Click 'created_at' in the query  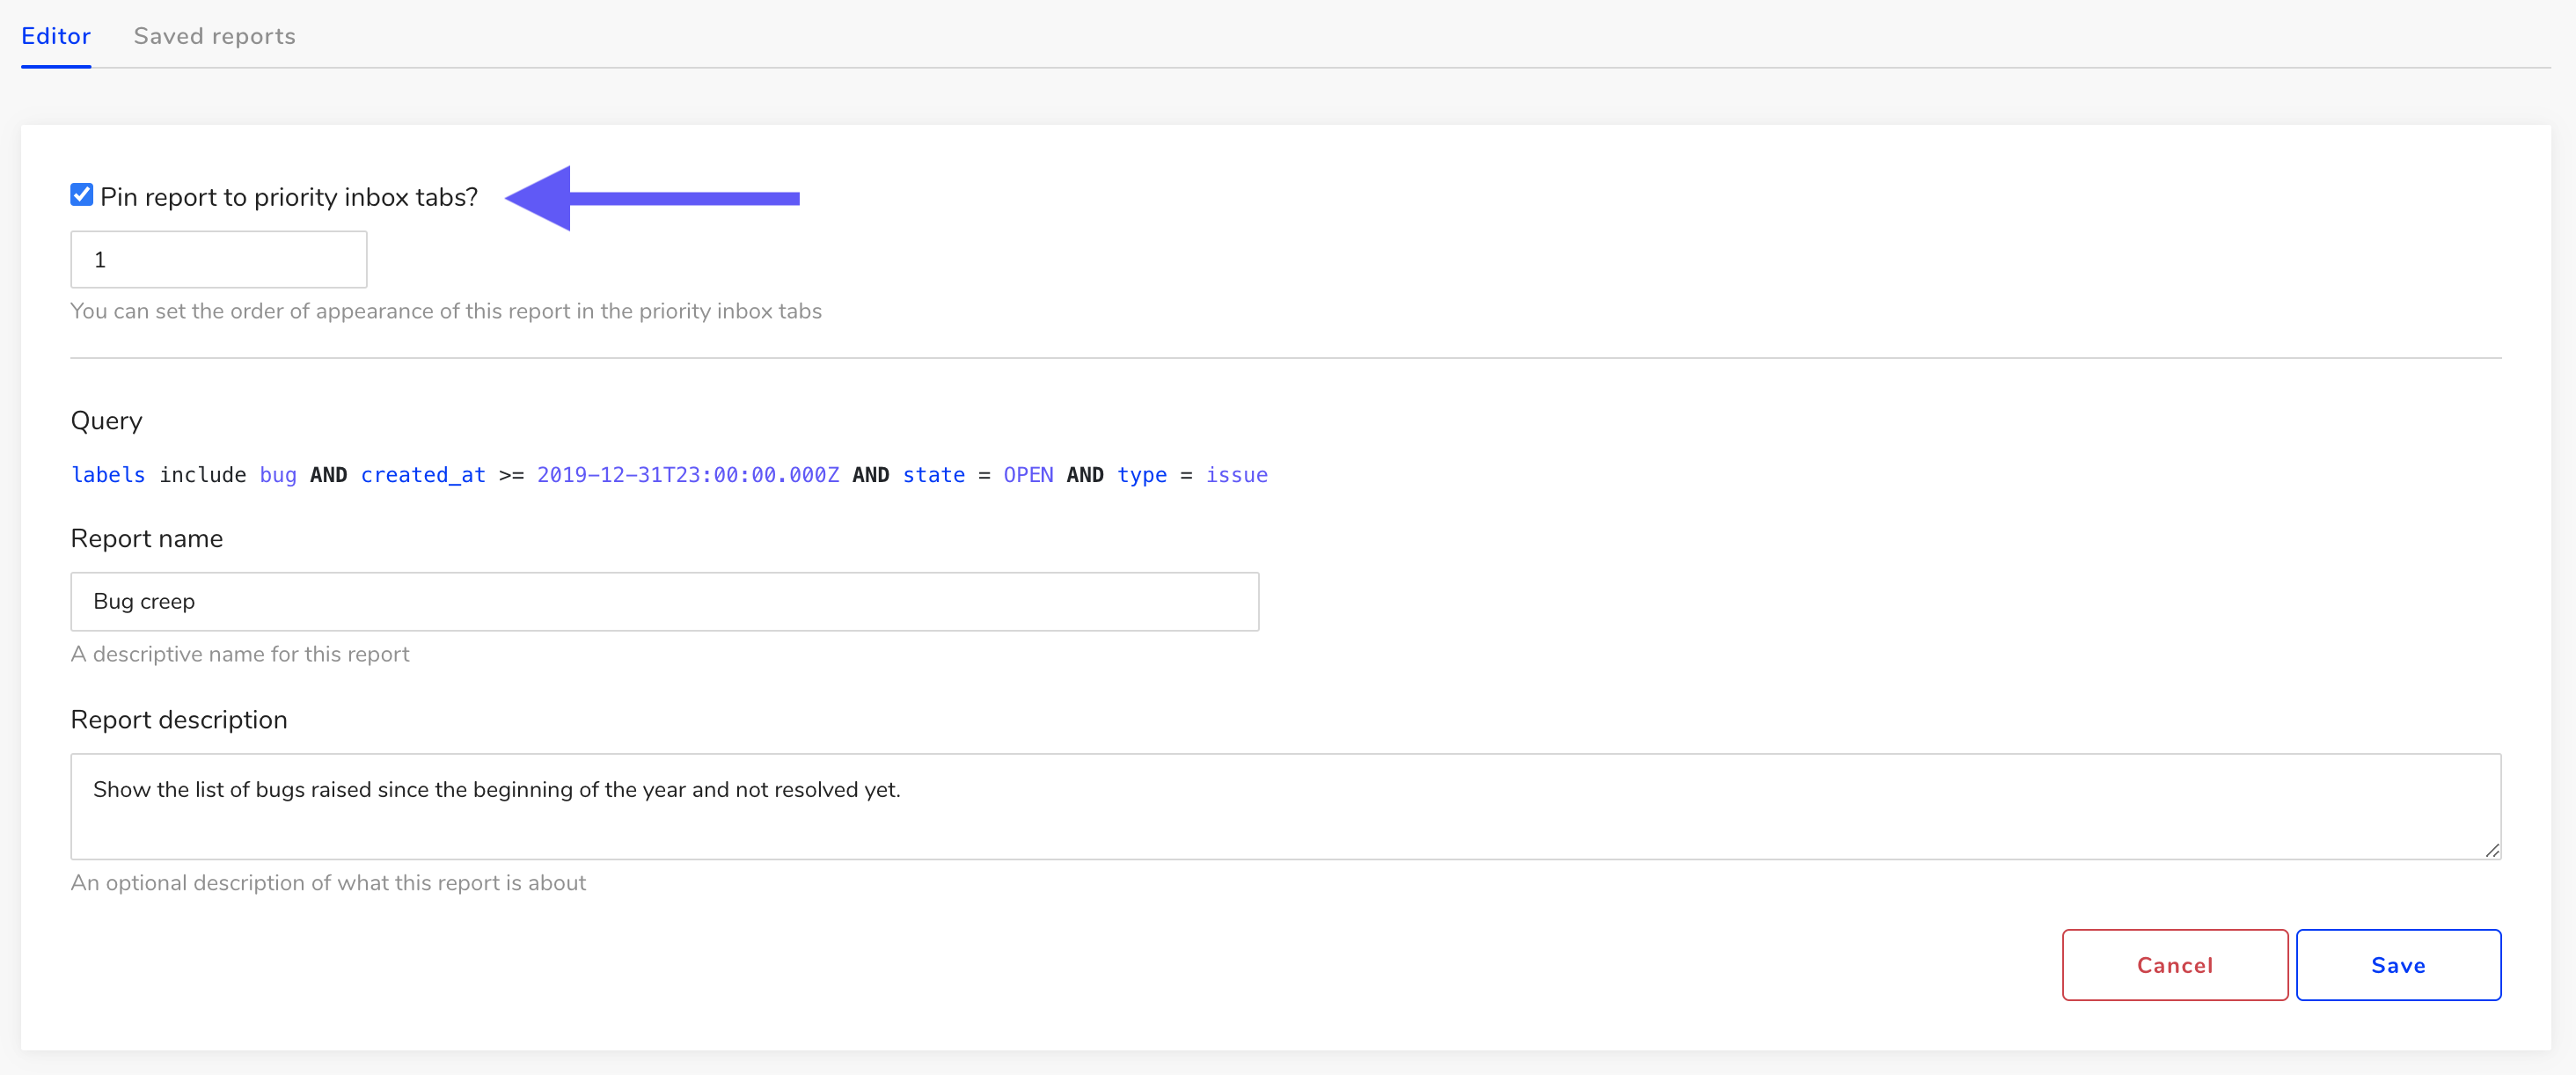423,475
